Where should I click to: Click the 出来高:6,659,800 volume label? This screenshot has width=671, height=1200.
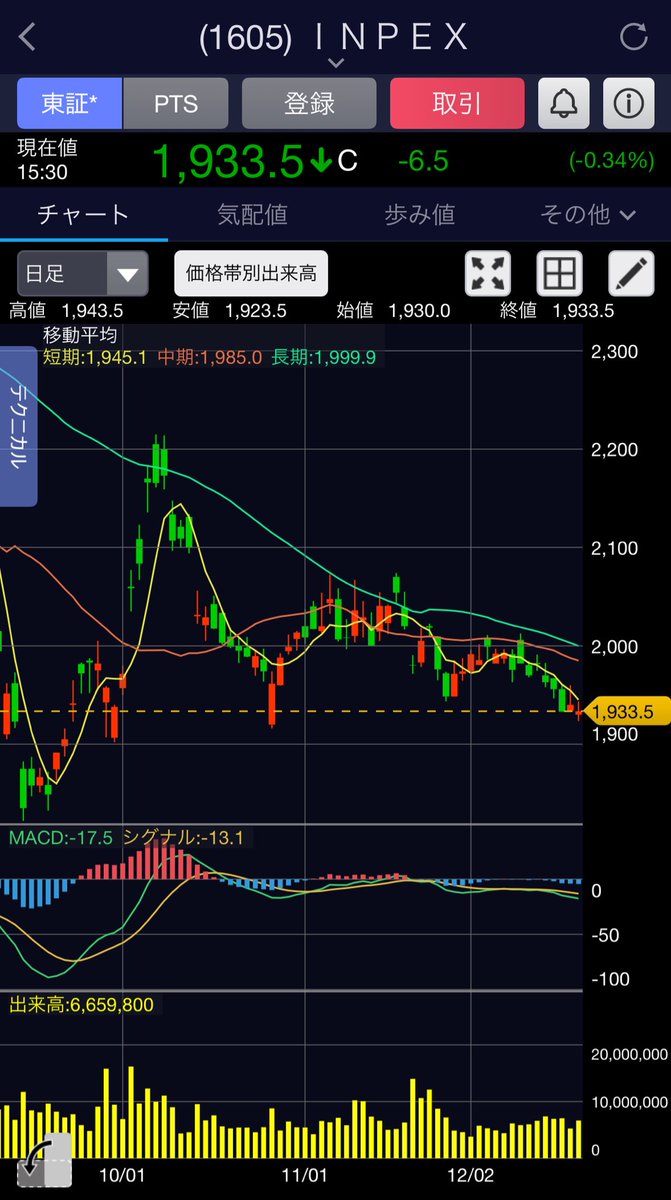pos(81,1004)
